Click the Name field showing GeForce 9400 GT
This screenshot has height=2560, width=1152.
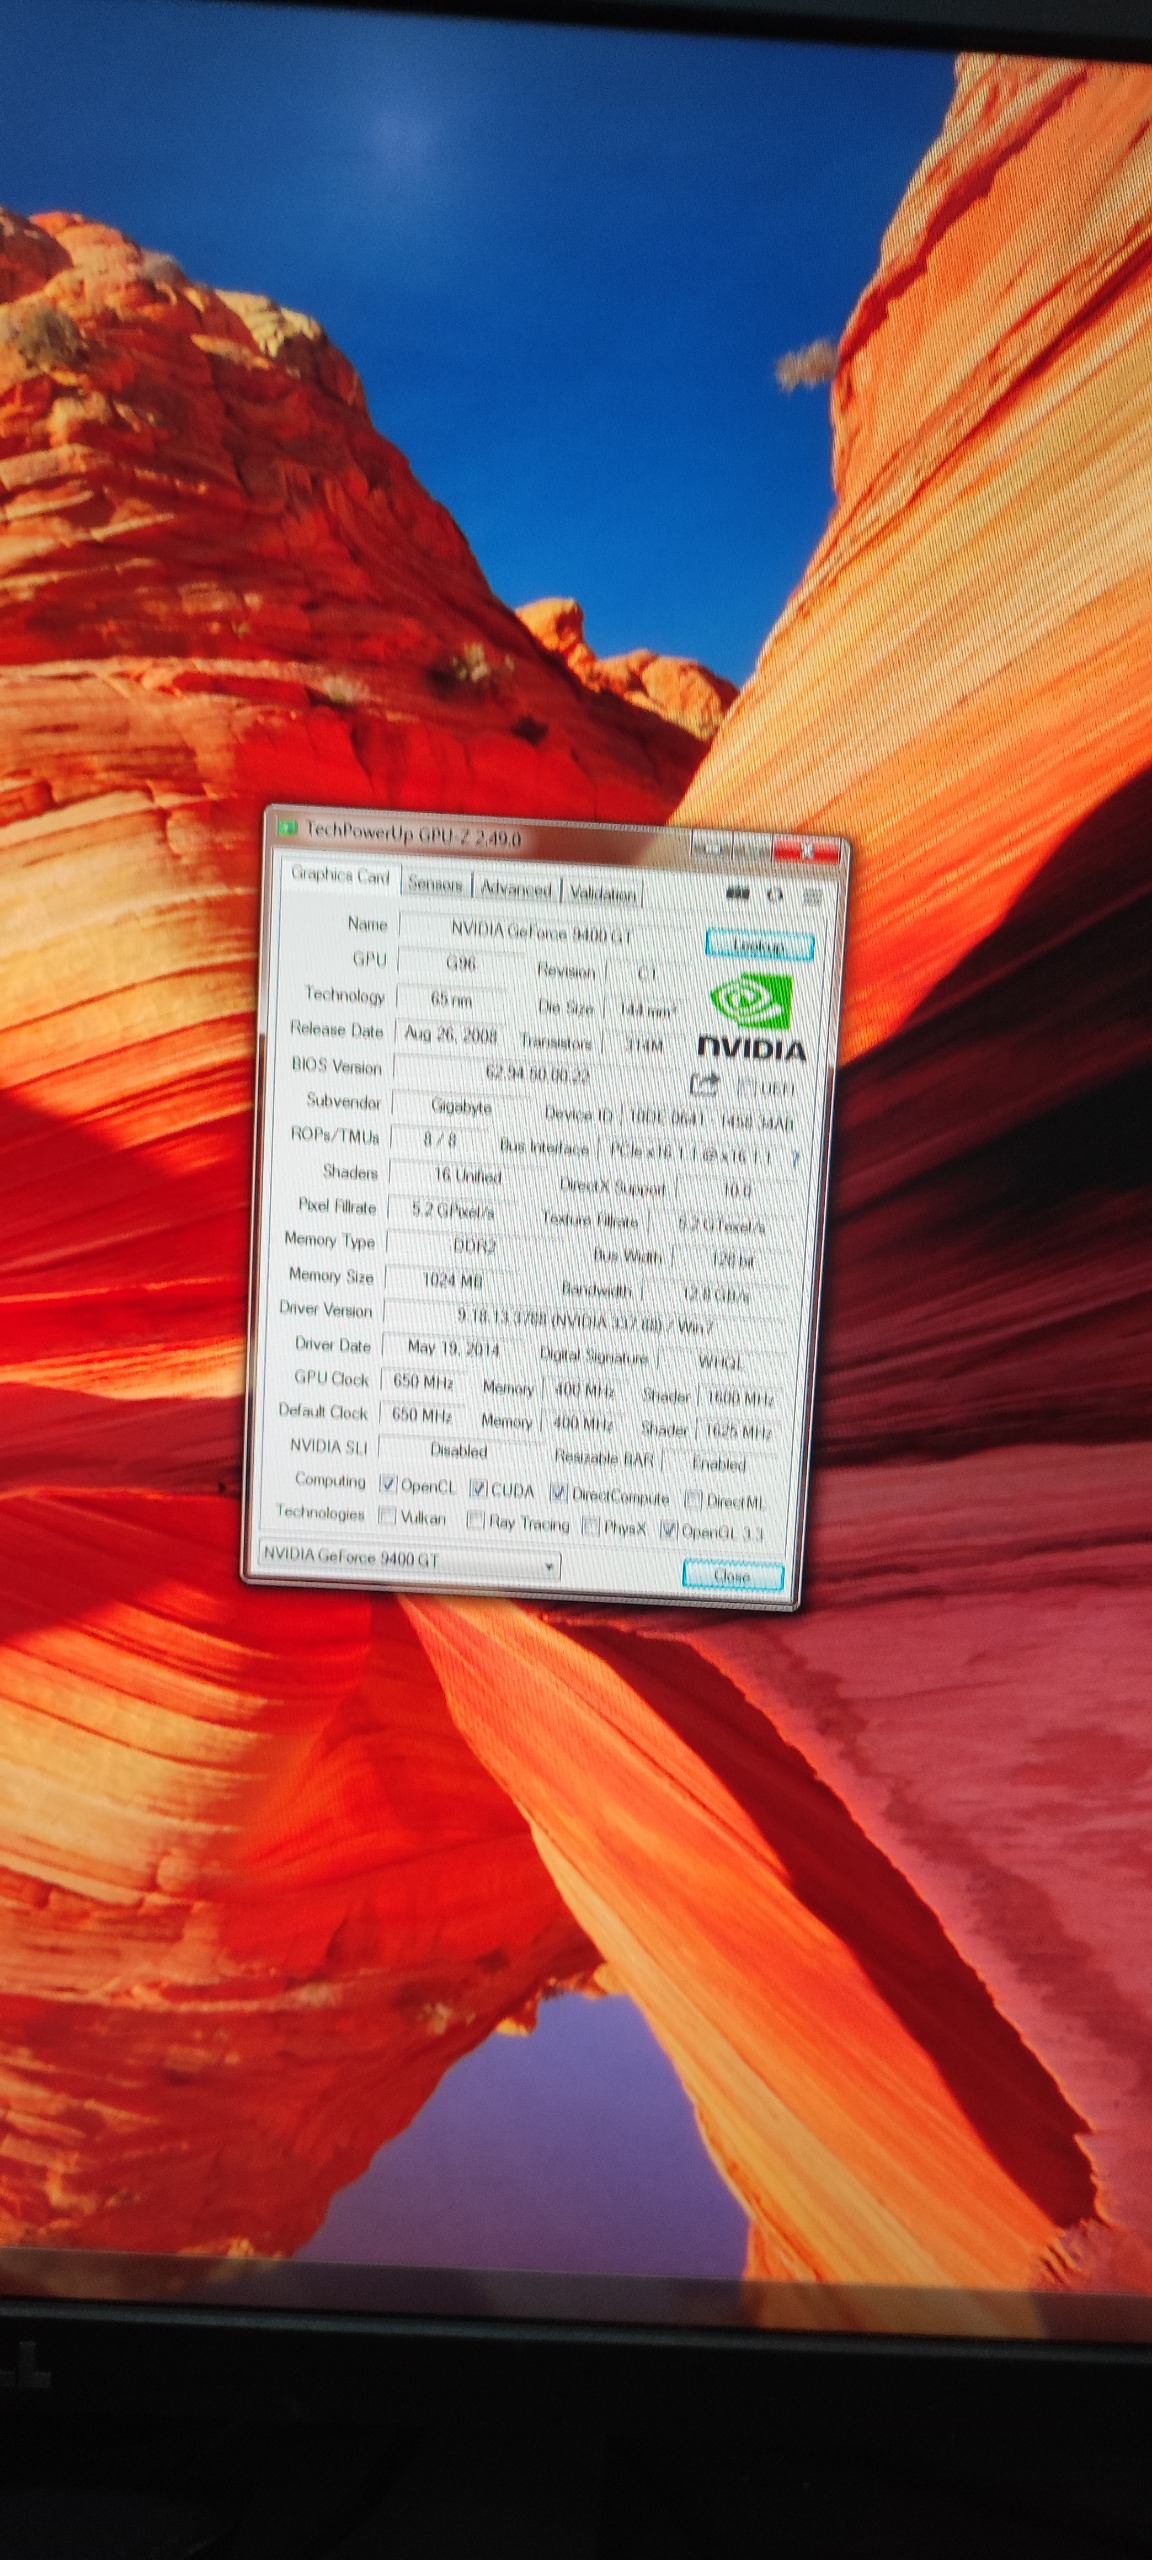pyautogui.click(x=541, y=931)
